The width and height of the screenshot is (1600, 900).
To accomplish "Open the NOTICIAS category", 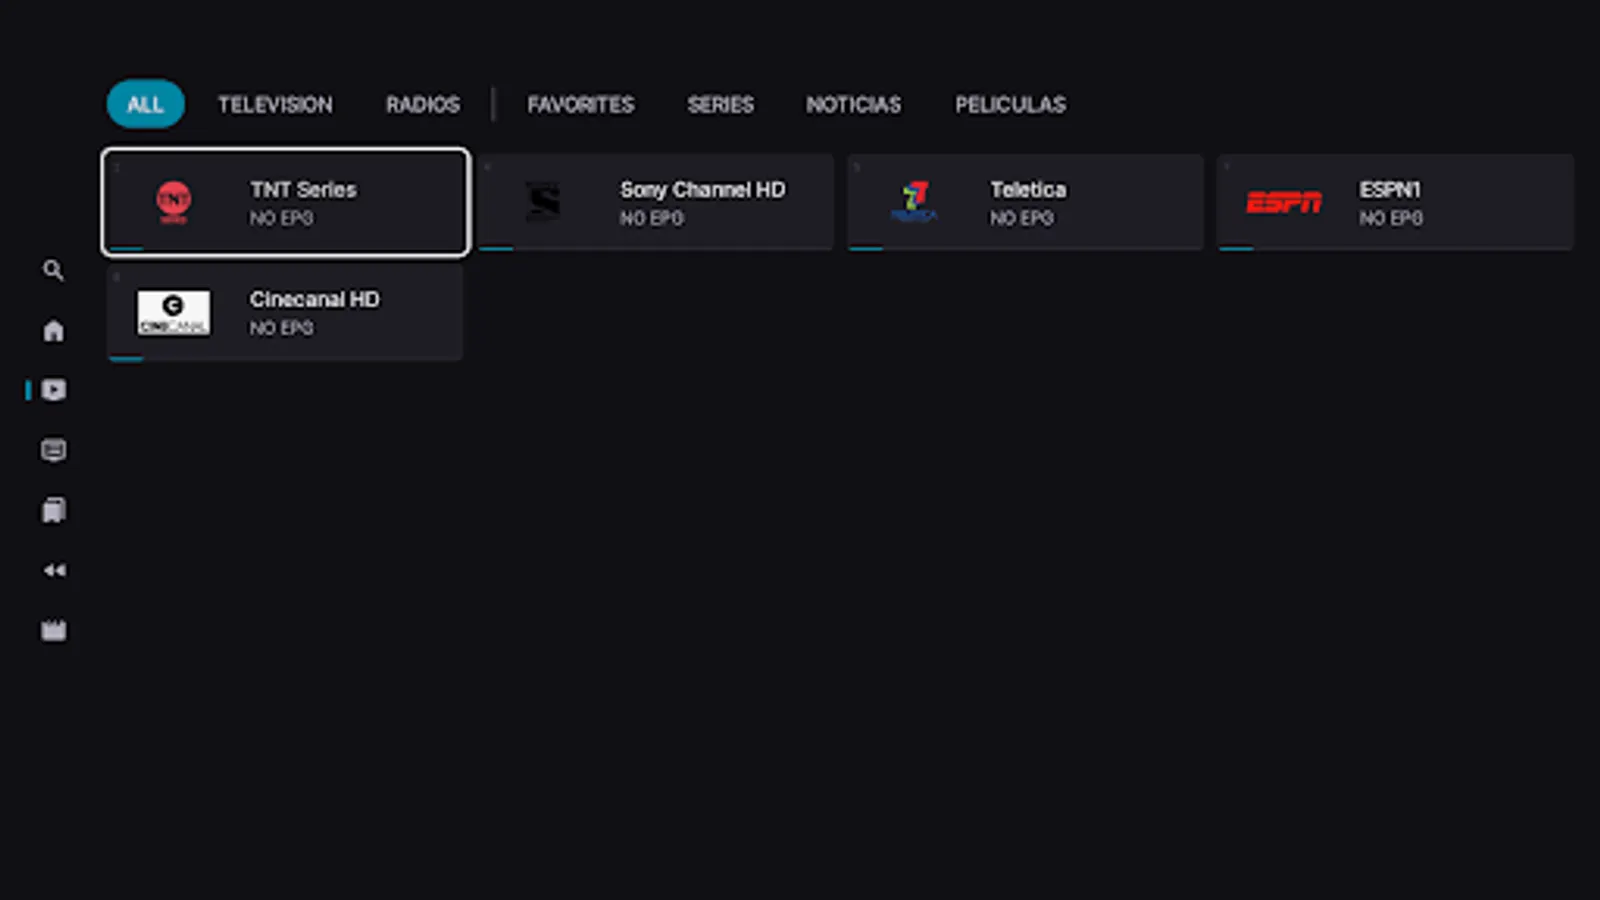I will click(x=853, y=104).
